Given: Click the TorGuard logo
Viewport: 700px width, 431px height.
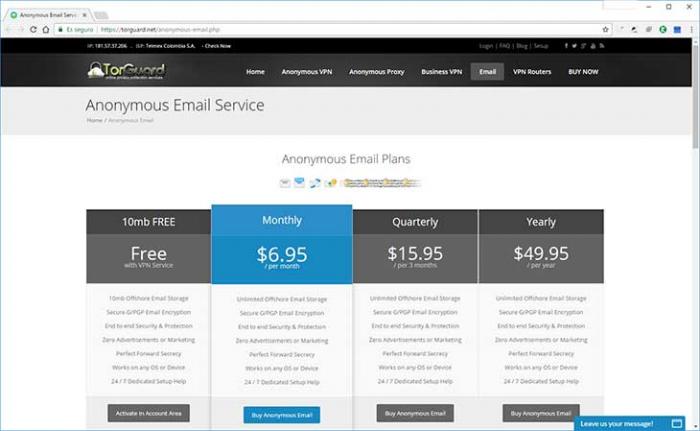Looking at the screenshot, I should click(126, 71).
